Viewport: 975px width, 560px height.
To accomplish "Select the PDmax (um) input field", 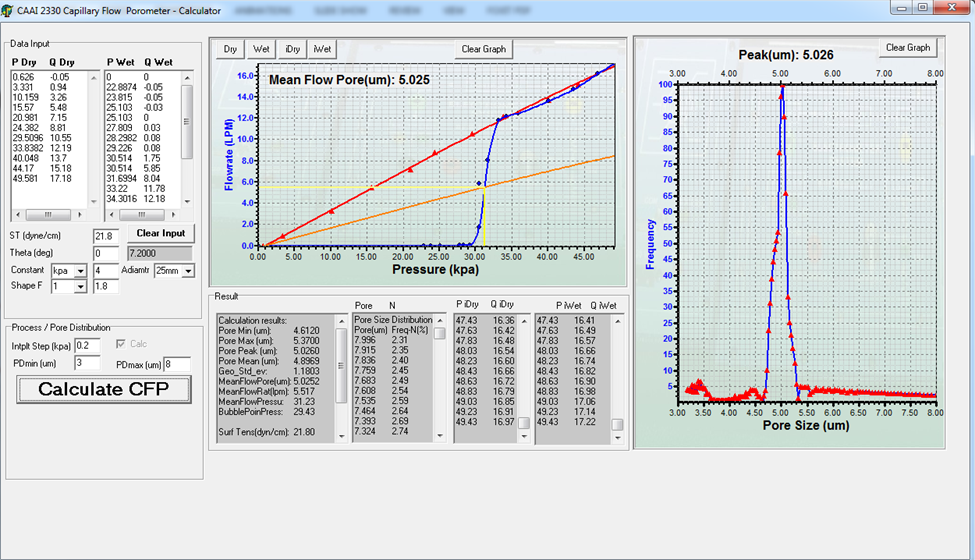I will point(177,364).
